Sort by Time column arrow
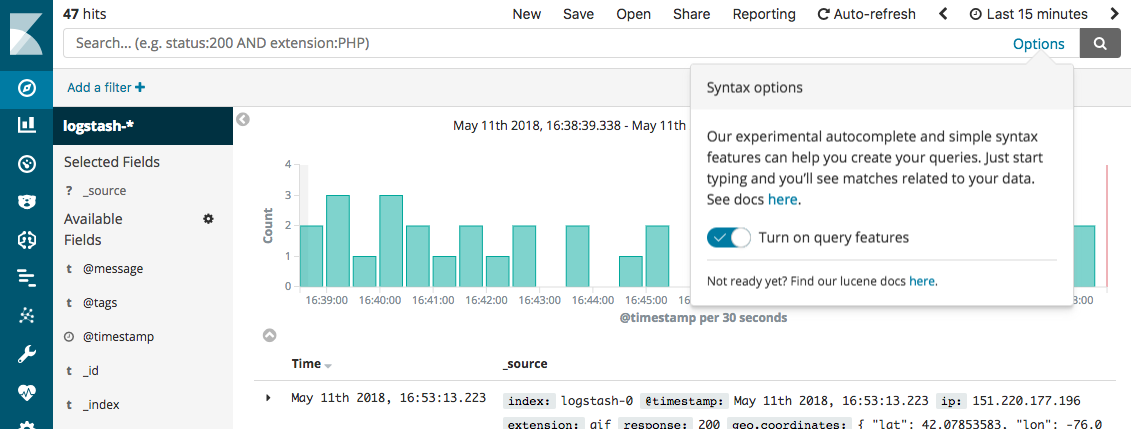 click(x=328, y=366)
